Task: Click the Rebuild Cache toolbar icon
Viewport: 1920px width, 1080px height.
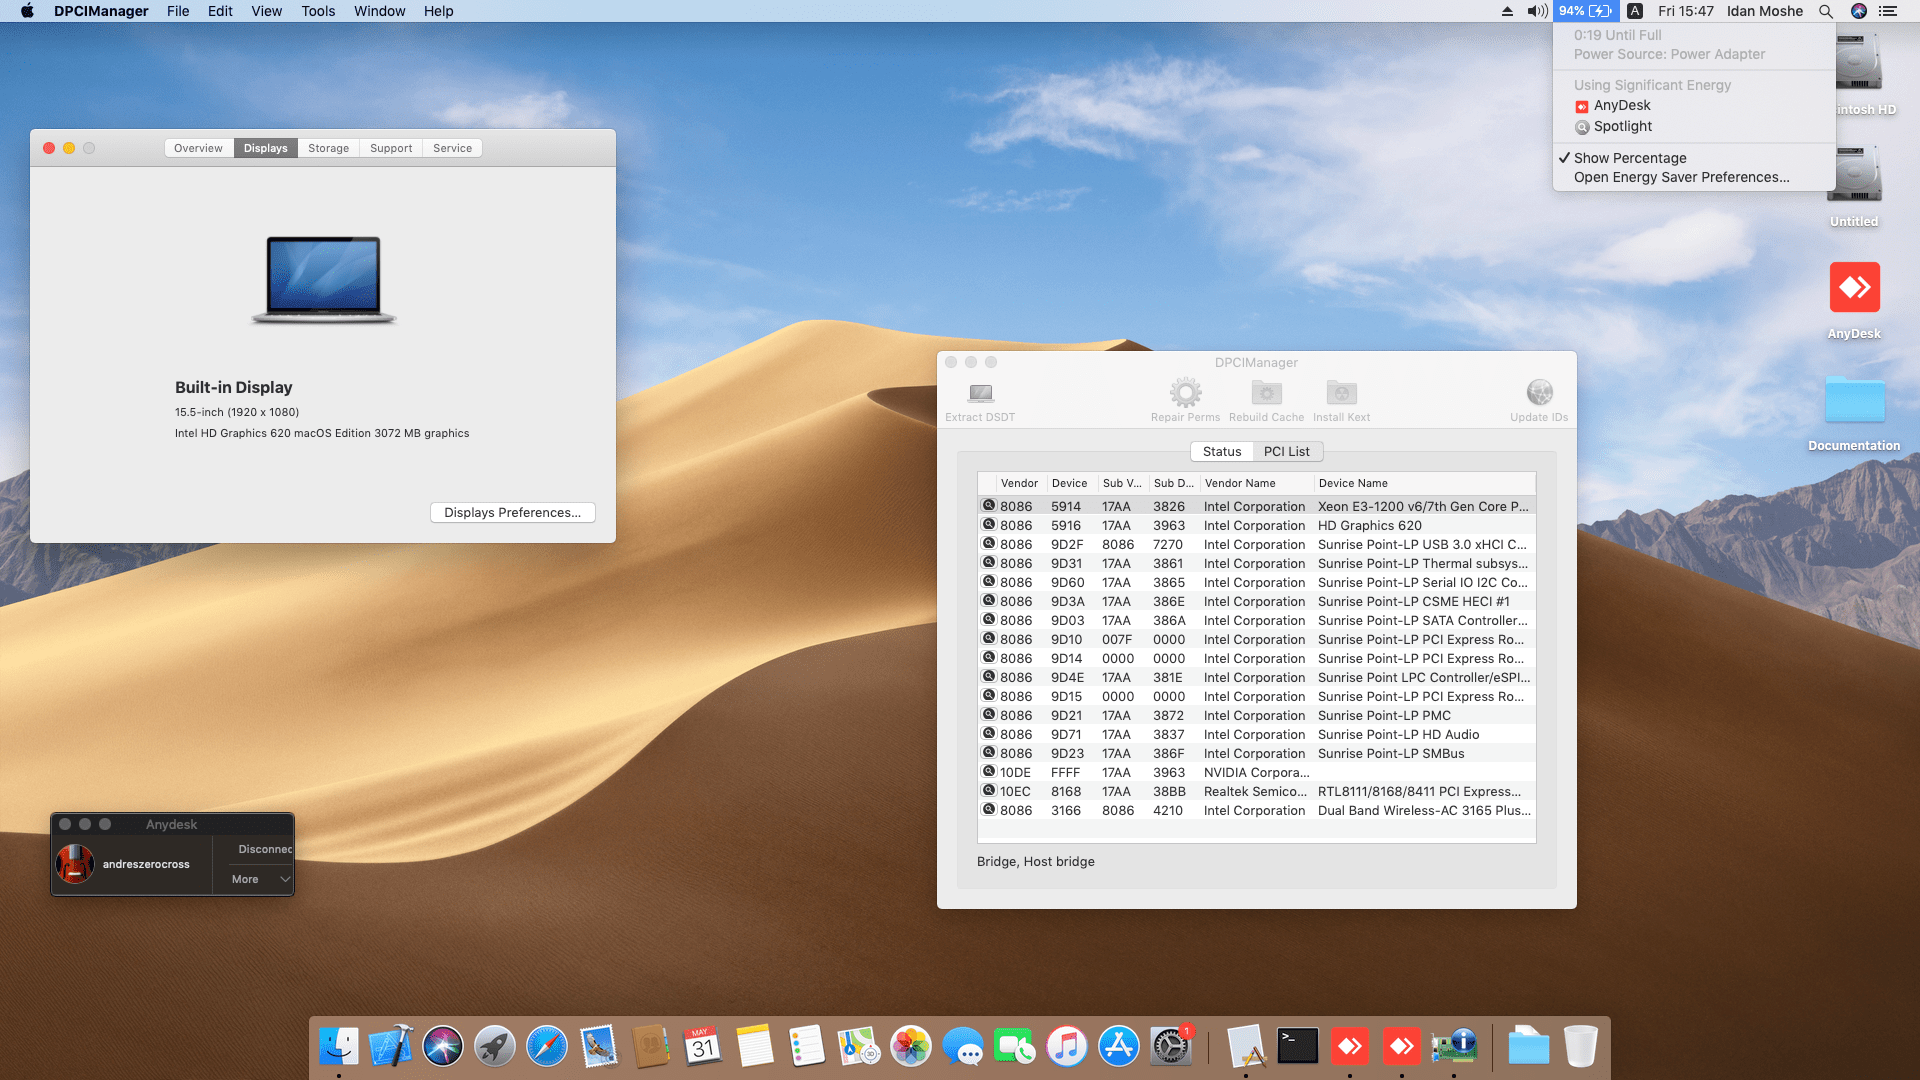Action: (x=1266, y=393)
